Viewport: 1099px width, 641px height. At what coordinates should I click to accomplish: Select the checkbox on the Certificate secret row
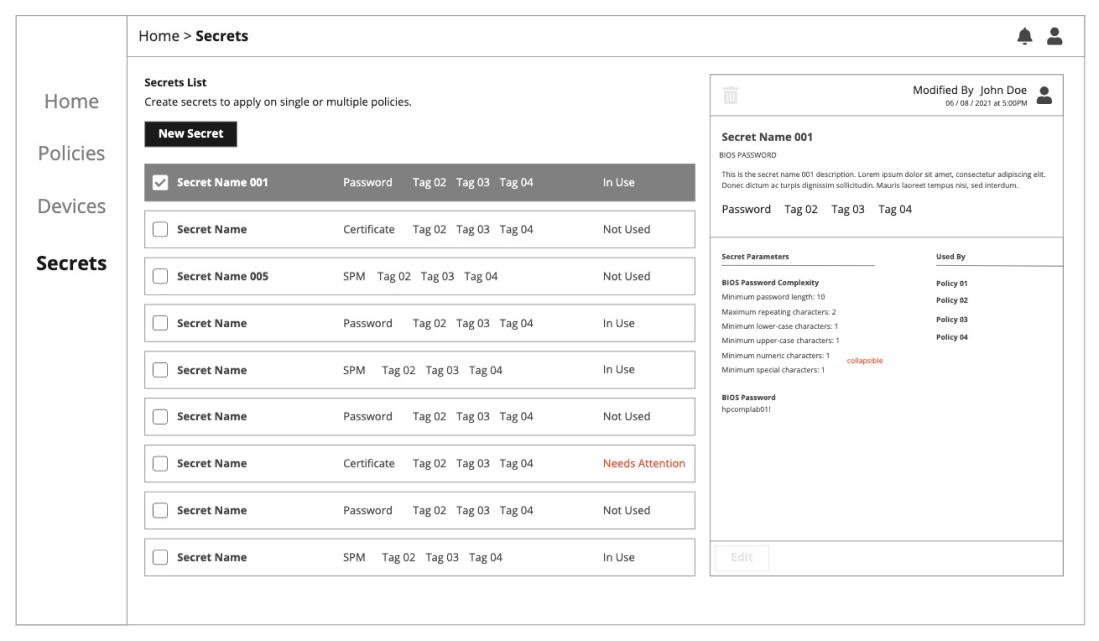coord(160,230)
